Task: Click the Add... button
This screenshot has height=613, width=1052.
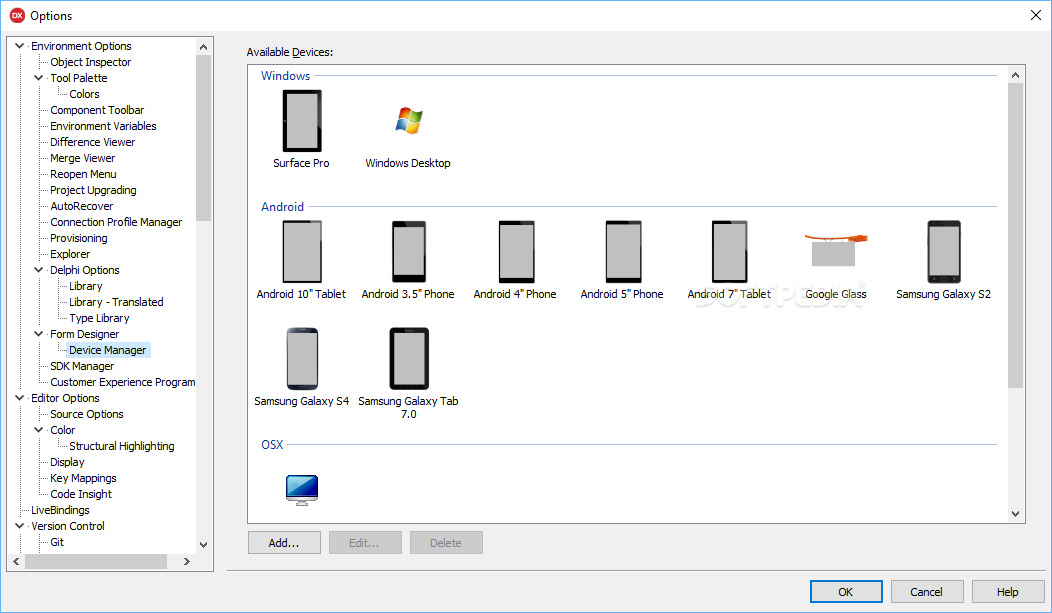Action: (284, 543)
